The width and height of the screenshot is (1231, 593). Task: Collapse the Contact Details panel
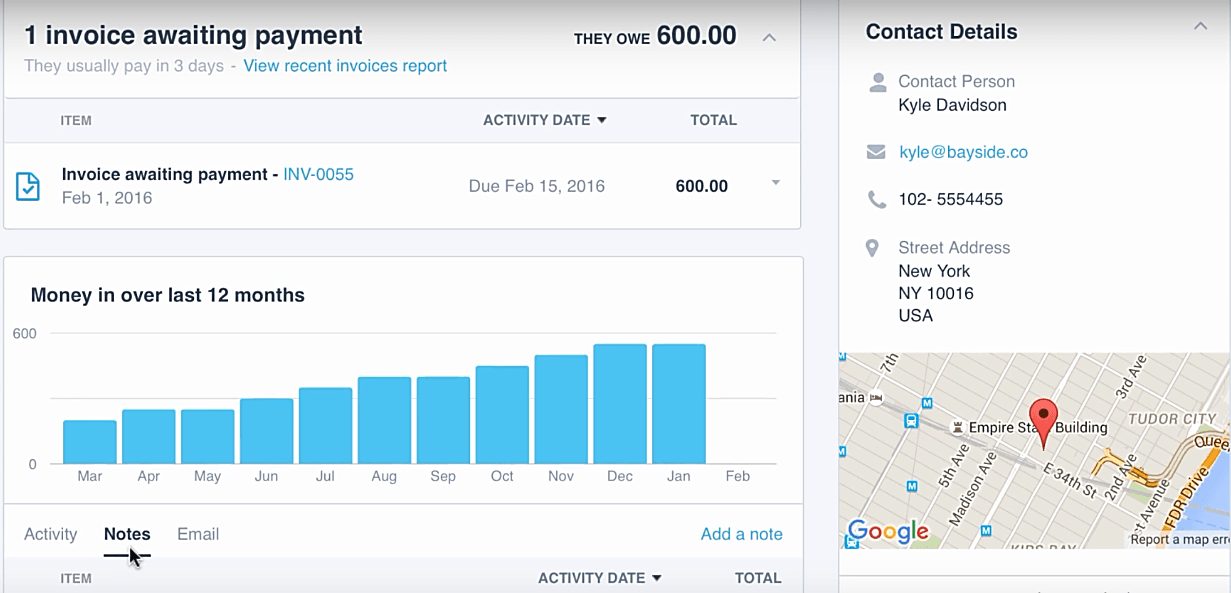(x=1201, y=26)
